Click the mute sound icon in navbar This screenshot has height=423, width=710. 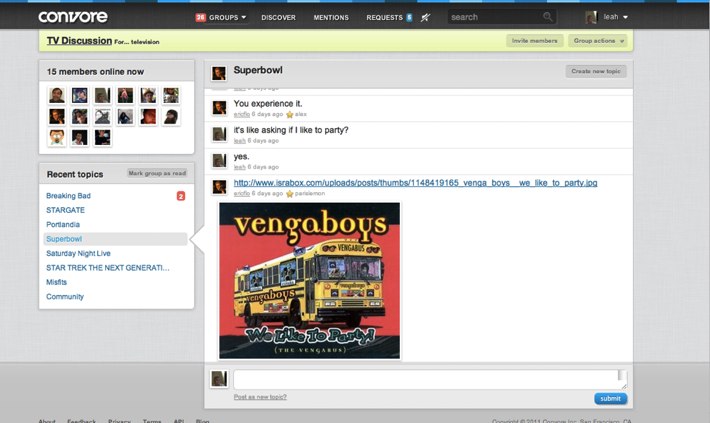click(x=425, y=17)
